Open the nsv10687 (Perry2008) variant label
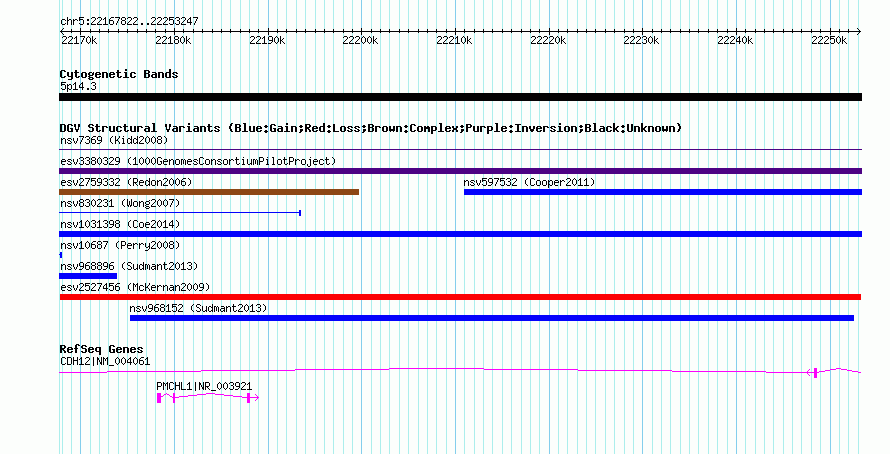 pyautogui.click(x=120, y=245)
